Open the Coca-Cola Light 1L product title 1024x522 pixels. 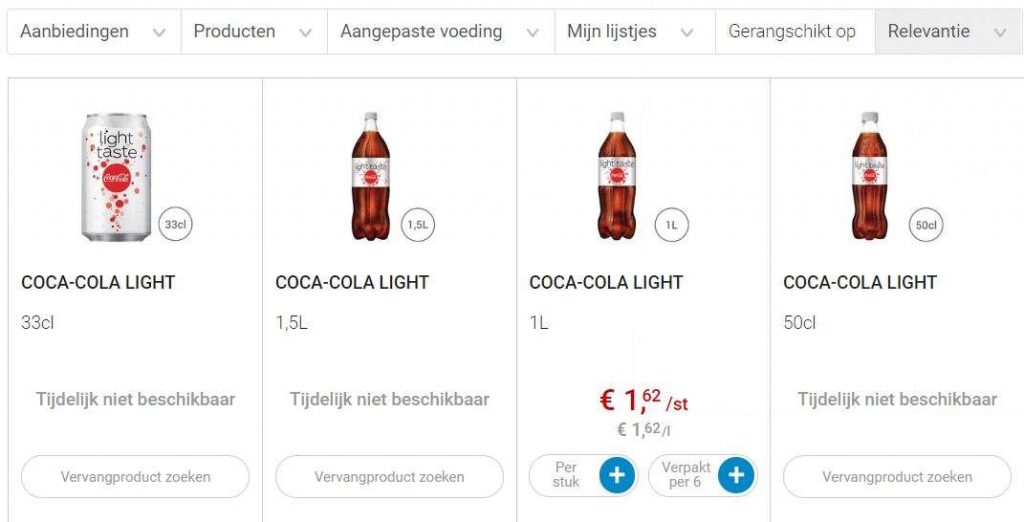[x=606, y=283]
